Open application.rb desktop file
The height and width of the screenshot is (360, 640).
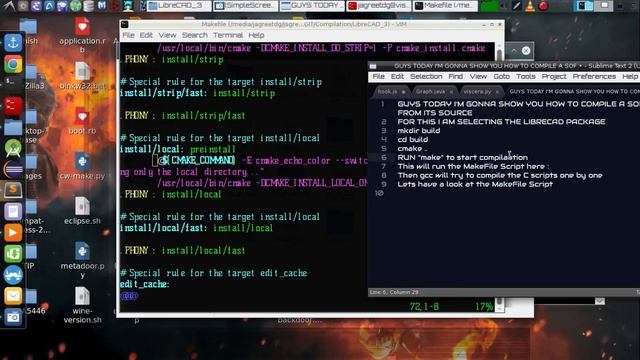click(x=82, y=36)
